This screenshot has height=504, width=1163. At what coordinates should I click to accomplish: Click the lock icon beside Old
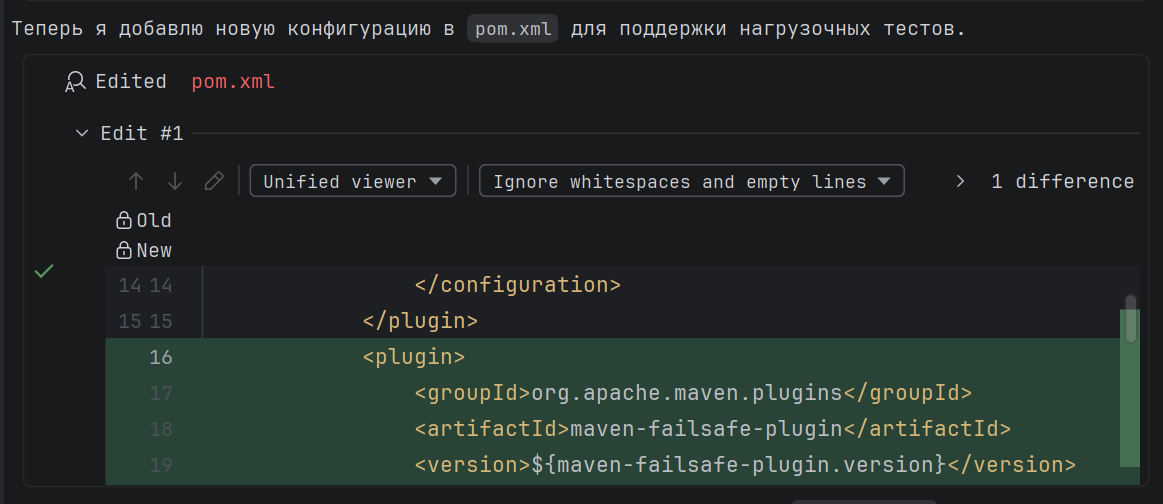click(124, 220)
